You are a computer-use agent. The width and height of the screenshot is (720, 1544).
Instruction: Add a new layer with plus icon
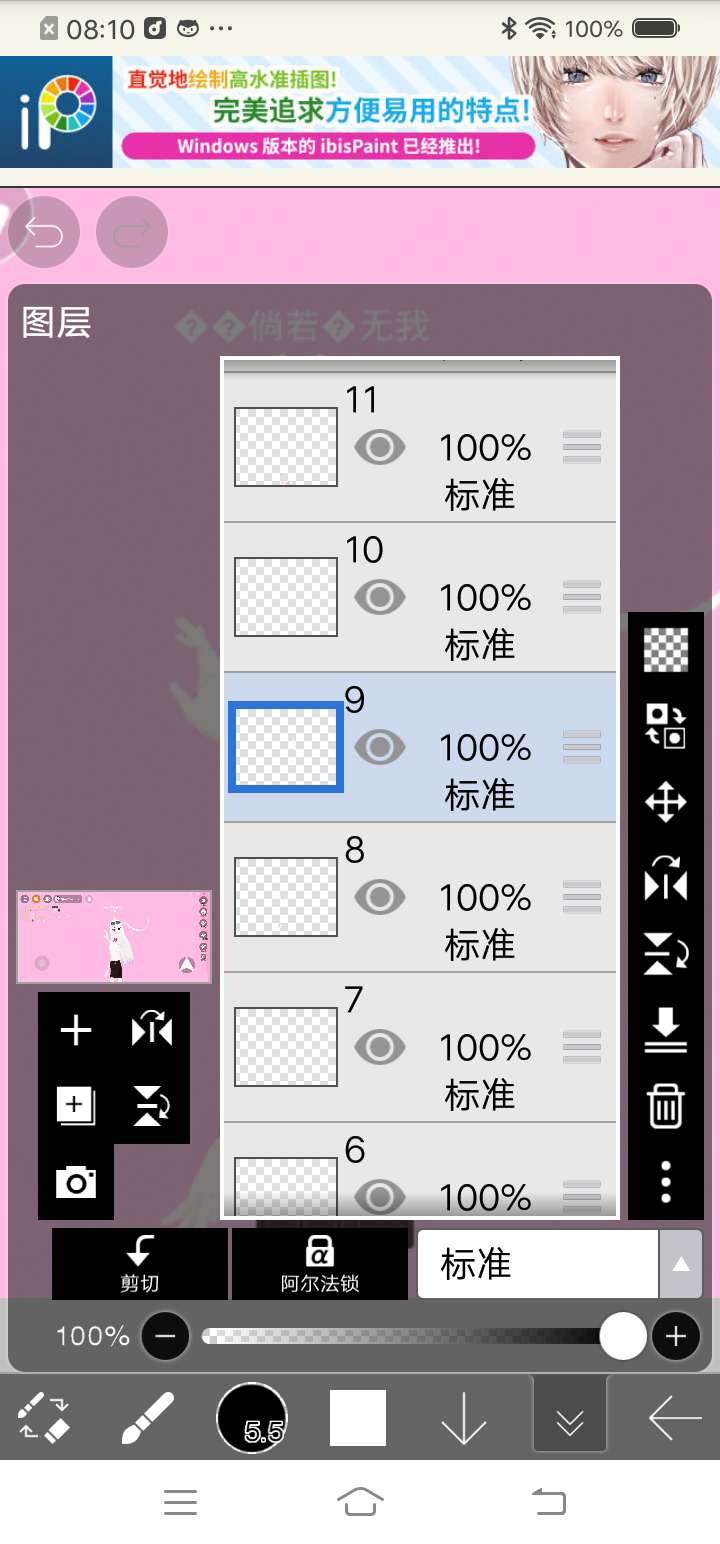(76, 1030)
